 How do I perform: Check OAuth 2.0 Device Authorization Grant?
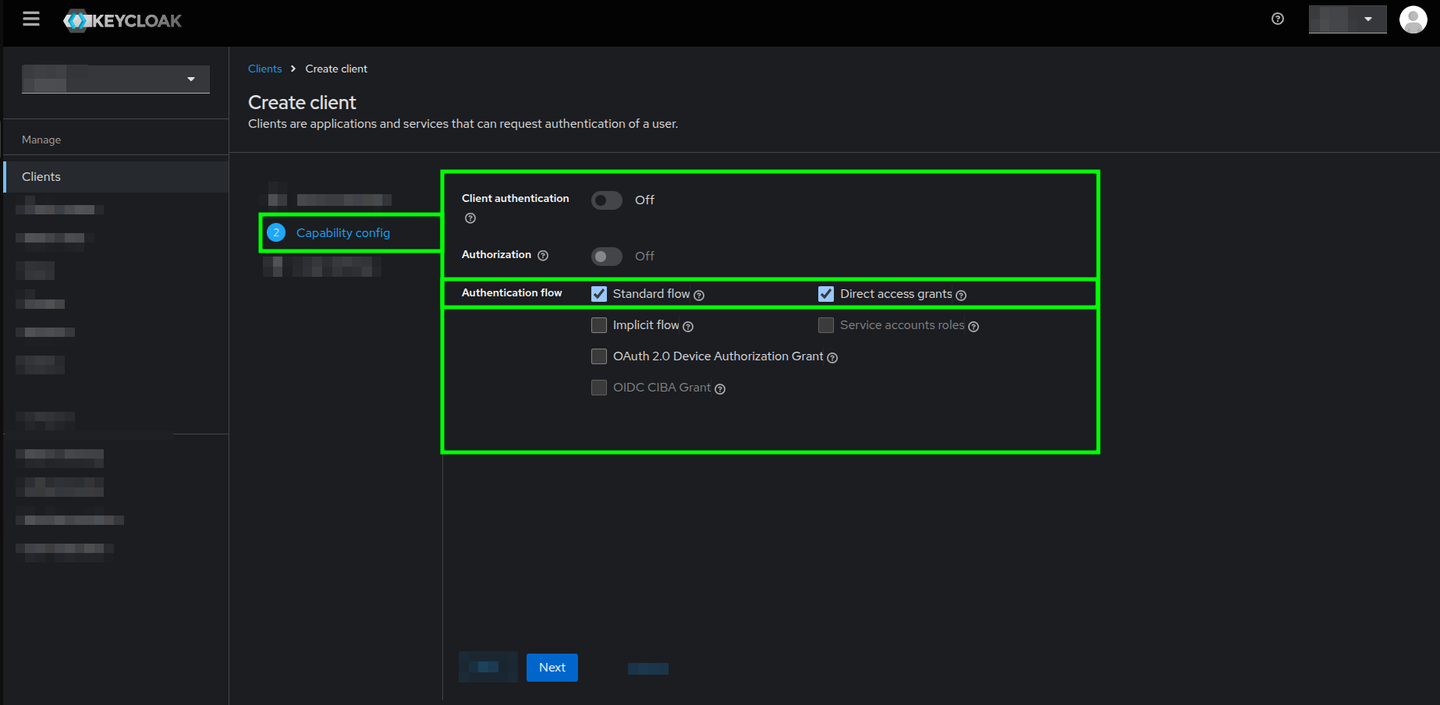coord(598,356)
